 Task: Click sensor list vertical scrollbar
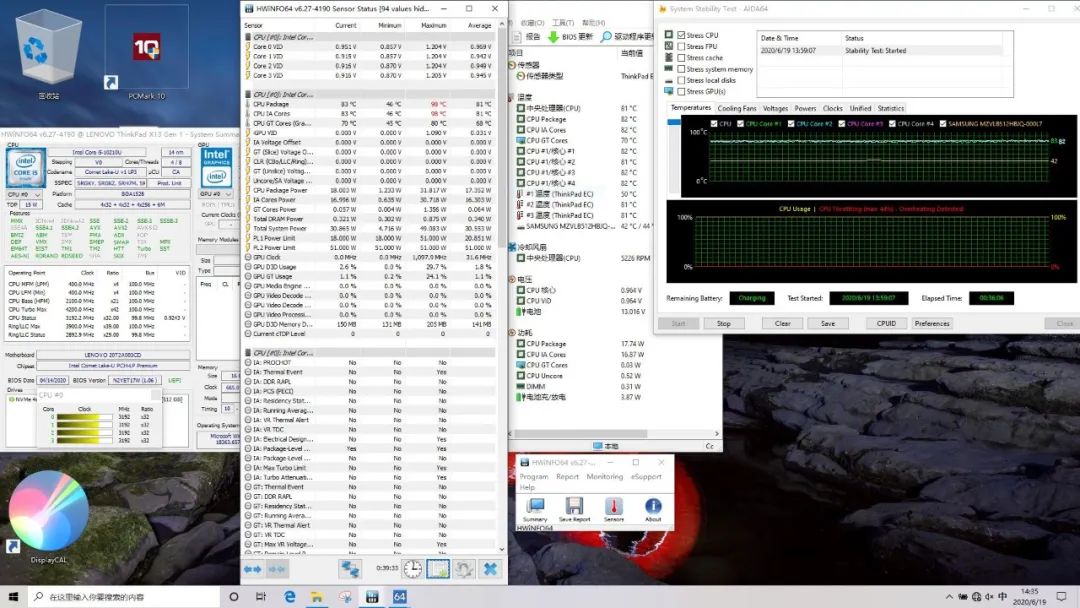501,289
